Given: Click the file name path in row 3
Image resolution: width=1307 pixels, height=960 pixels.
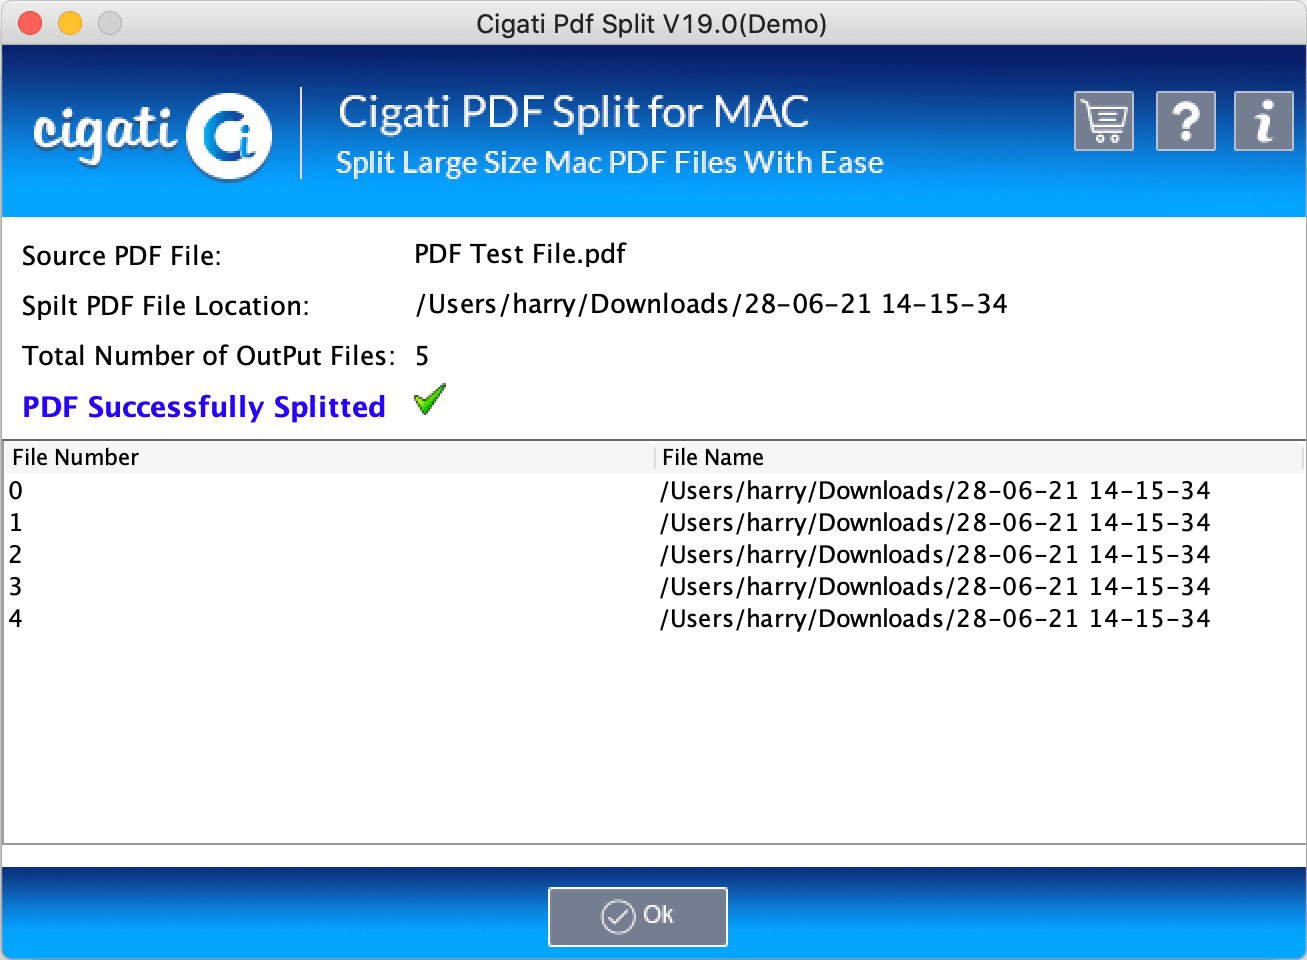Looking at the screenshot, I should pyautogui.click(x=935, y=587).
